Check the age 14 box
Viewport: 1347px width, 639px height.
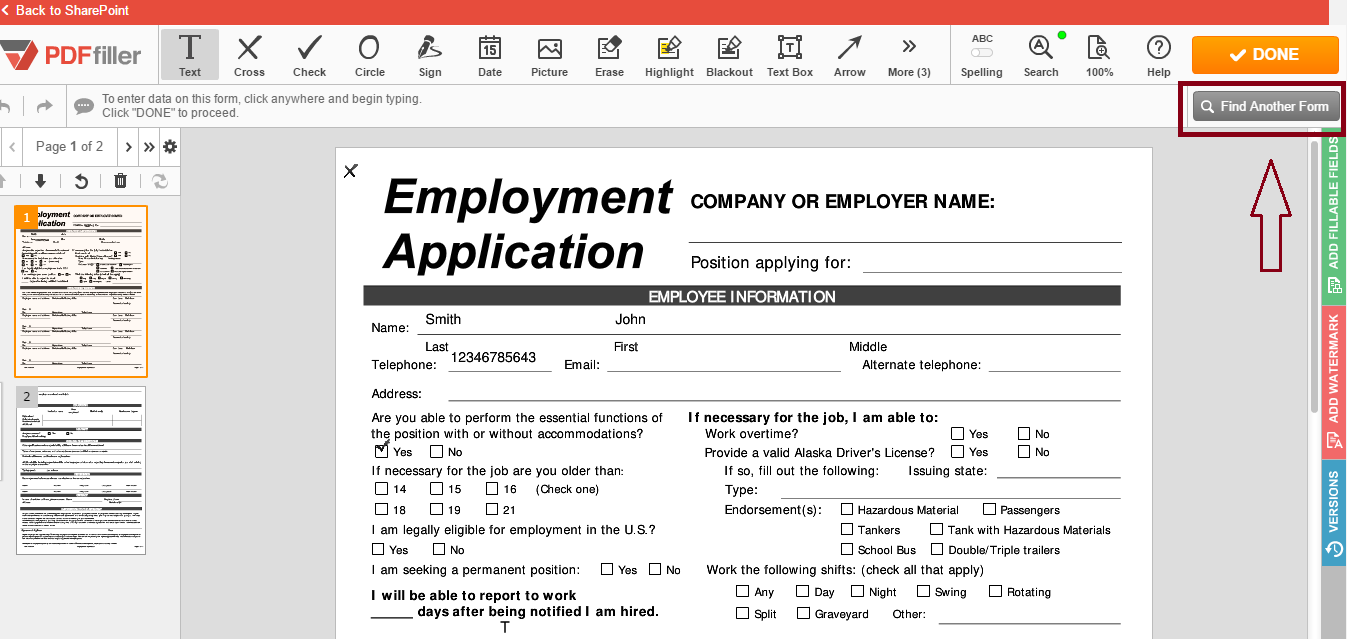pyautogui.click(x=381, y=489)
